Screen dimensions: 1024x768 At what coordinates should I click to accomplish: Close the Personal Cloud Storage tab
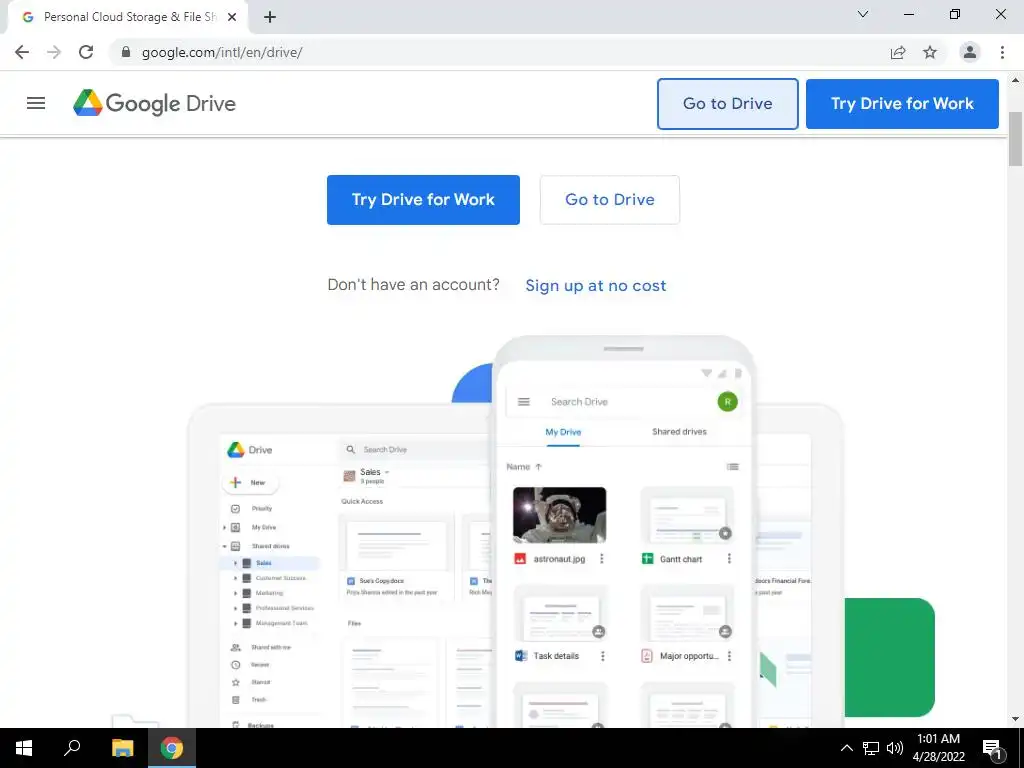pyautogui.click(x=232, y=18)
